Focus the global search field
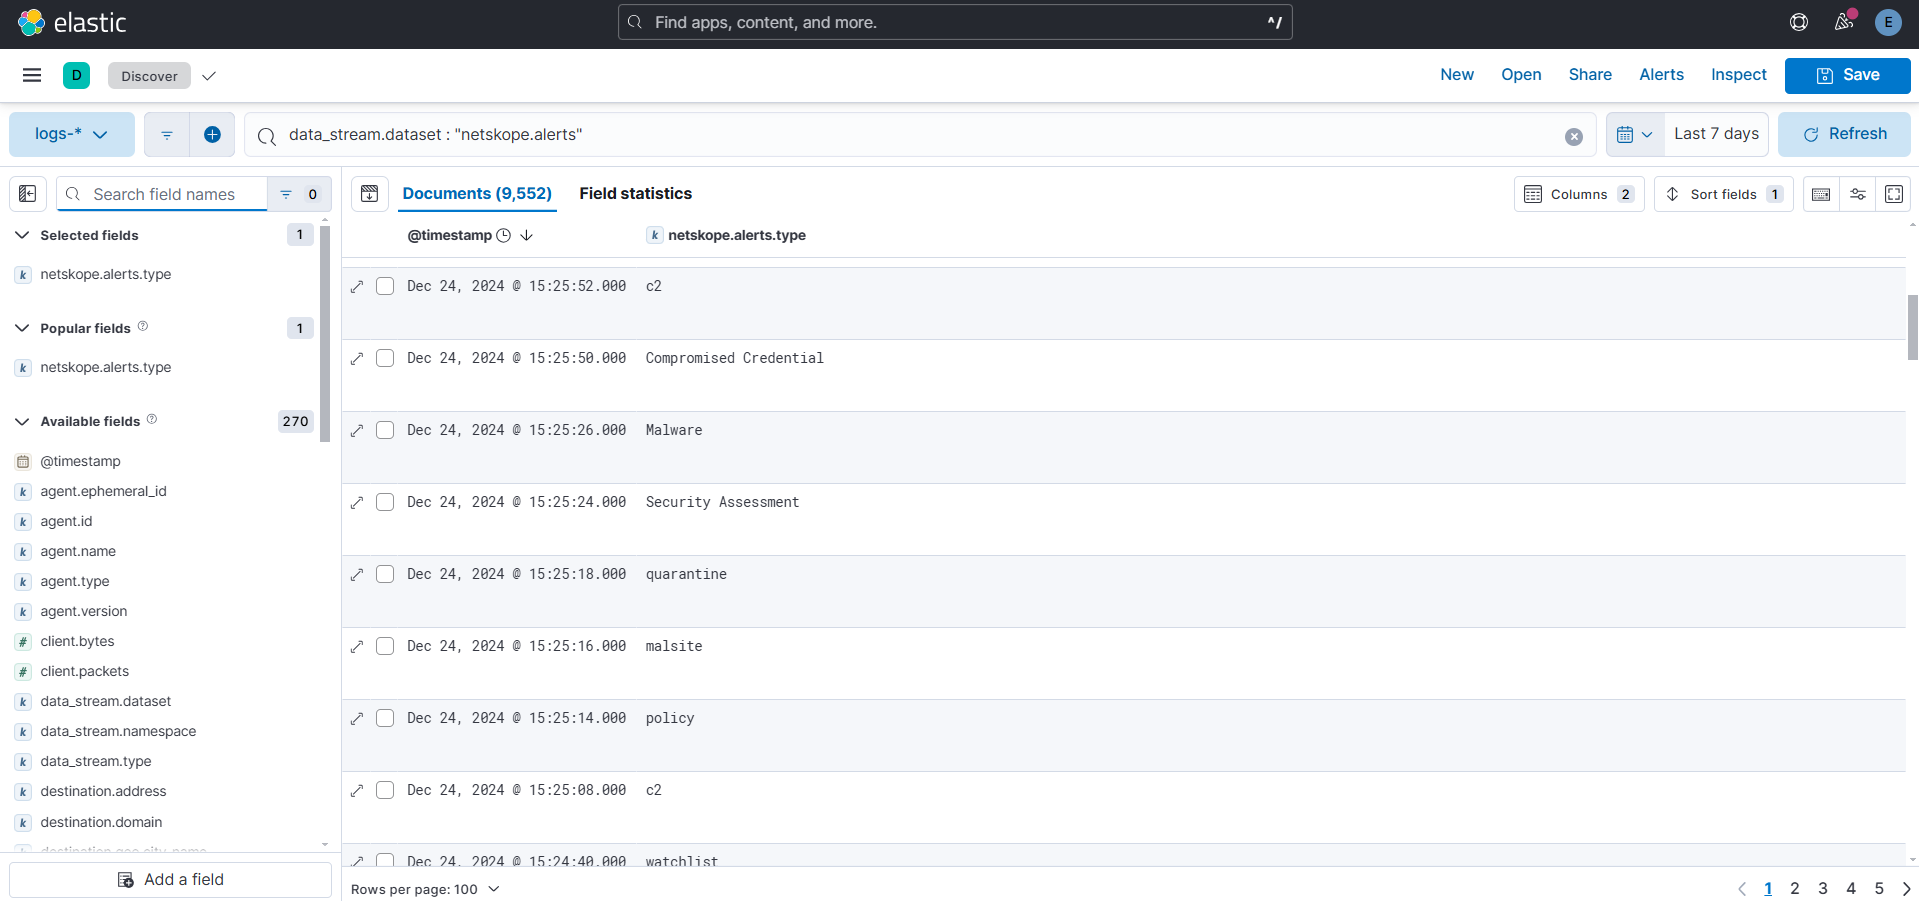 (955, 22)
